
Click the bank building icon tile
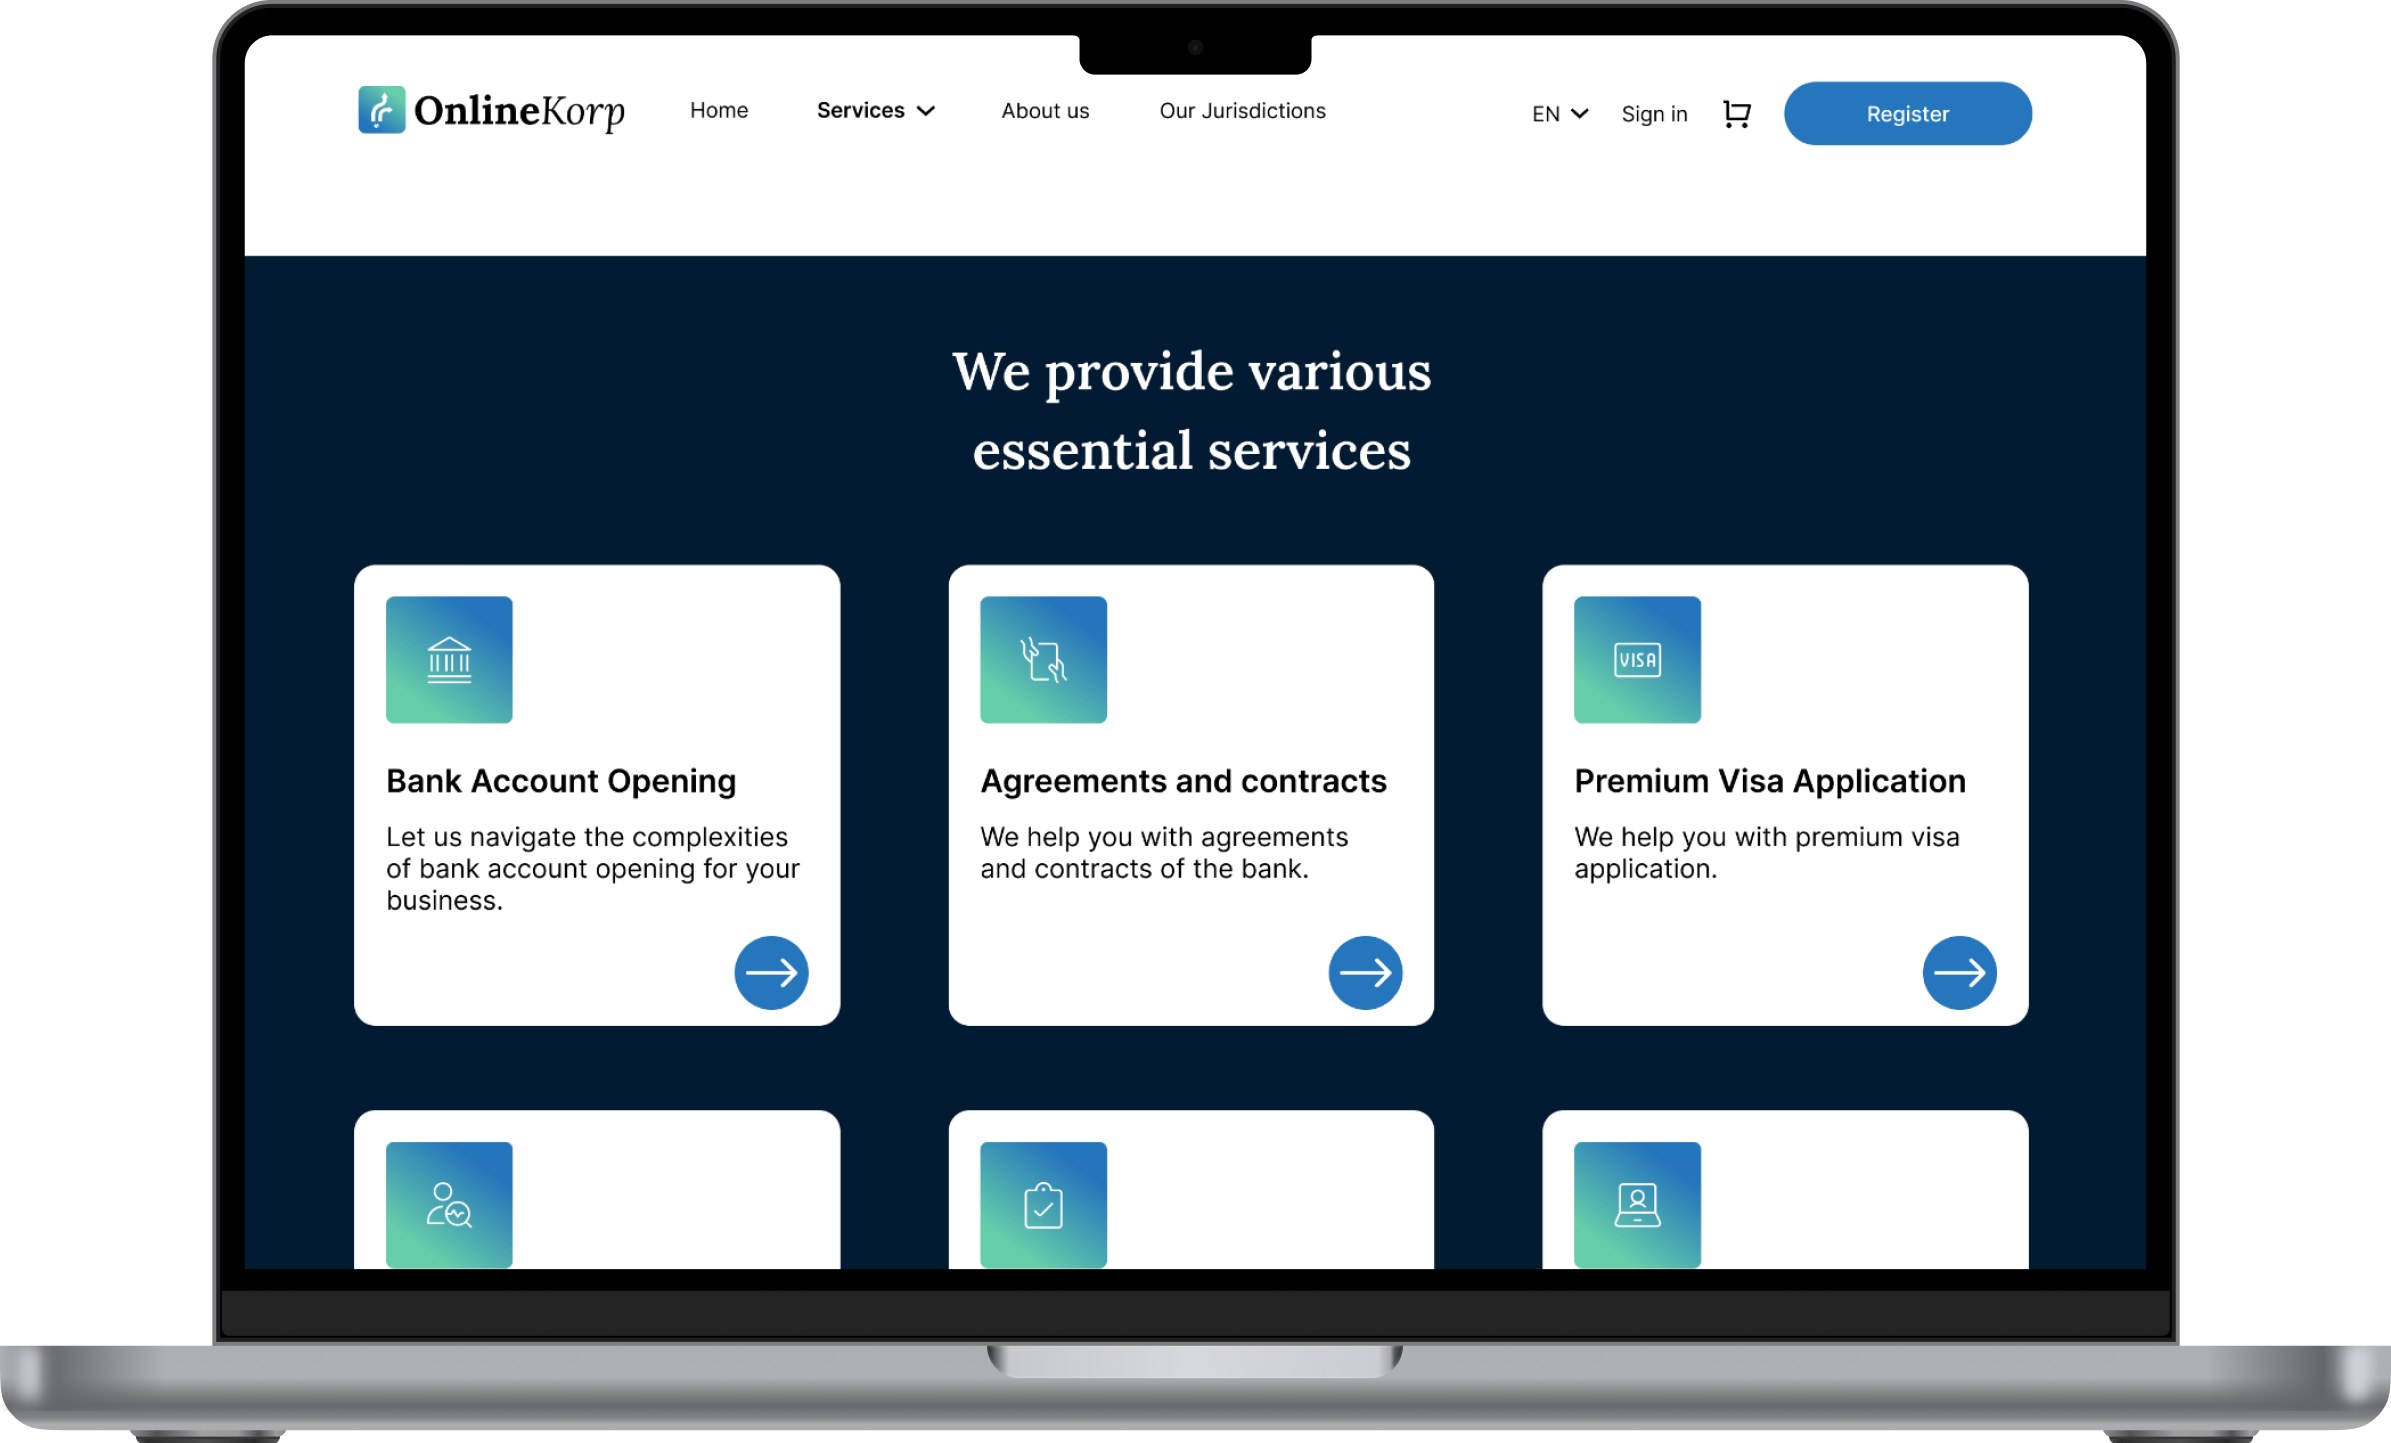click(x=449, y=660)
